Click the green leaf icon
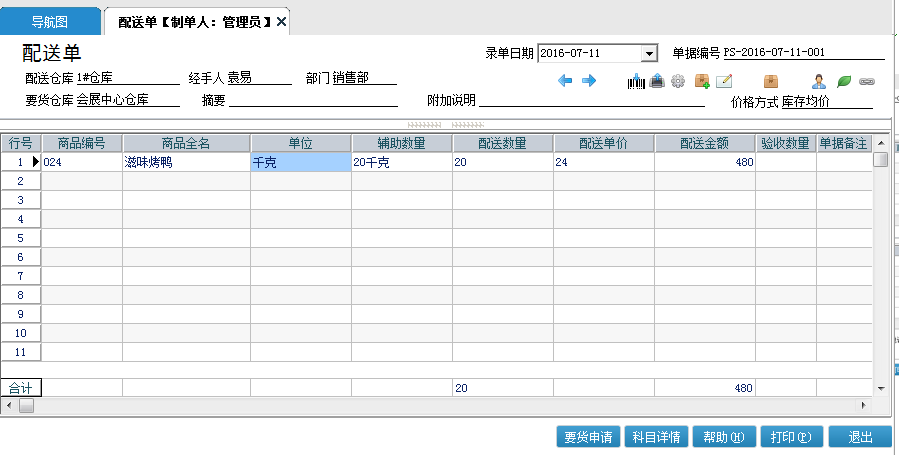 coord(843,81)
